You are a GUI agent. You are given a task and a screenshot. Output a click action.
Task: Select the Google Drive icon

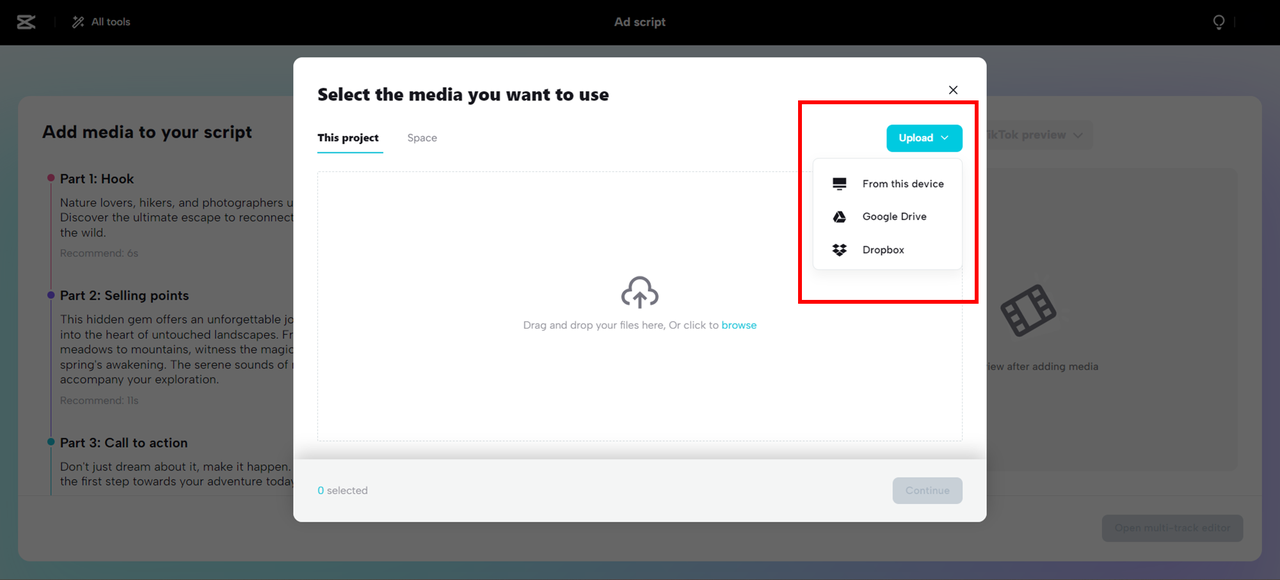coord(839,216)
